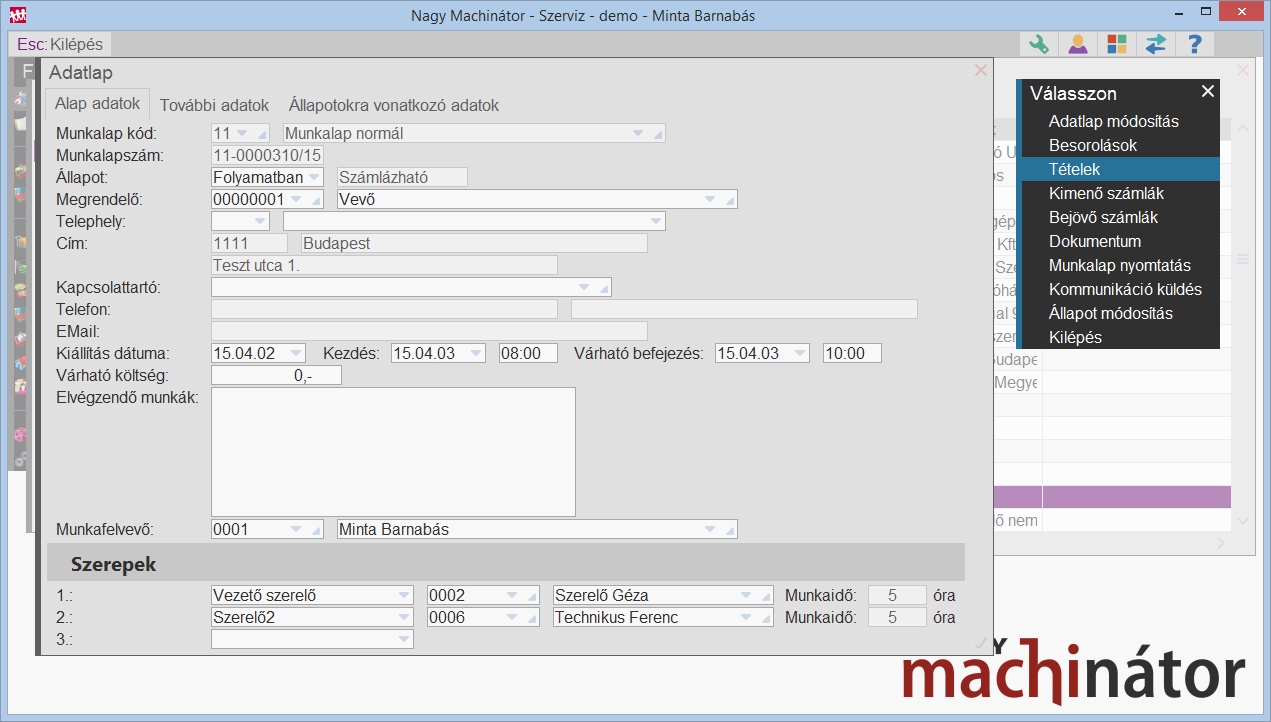Click the red Machinátor app icon in title bar

[x=18, y=15]
